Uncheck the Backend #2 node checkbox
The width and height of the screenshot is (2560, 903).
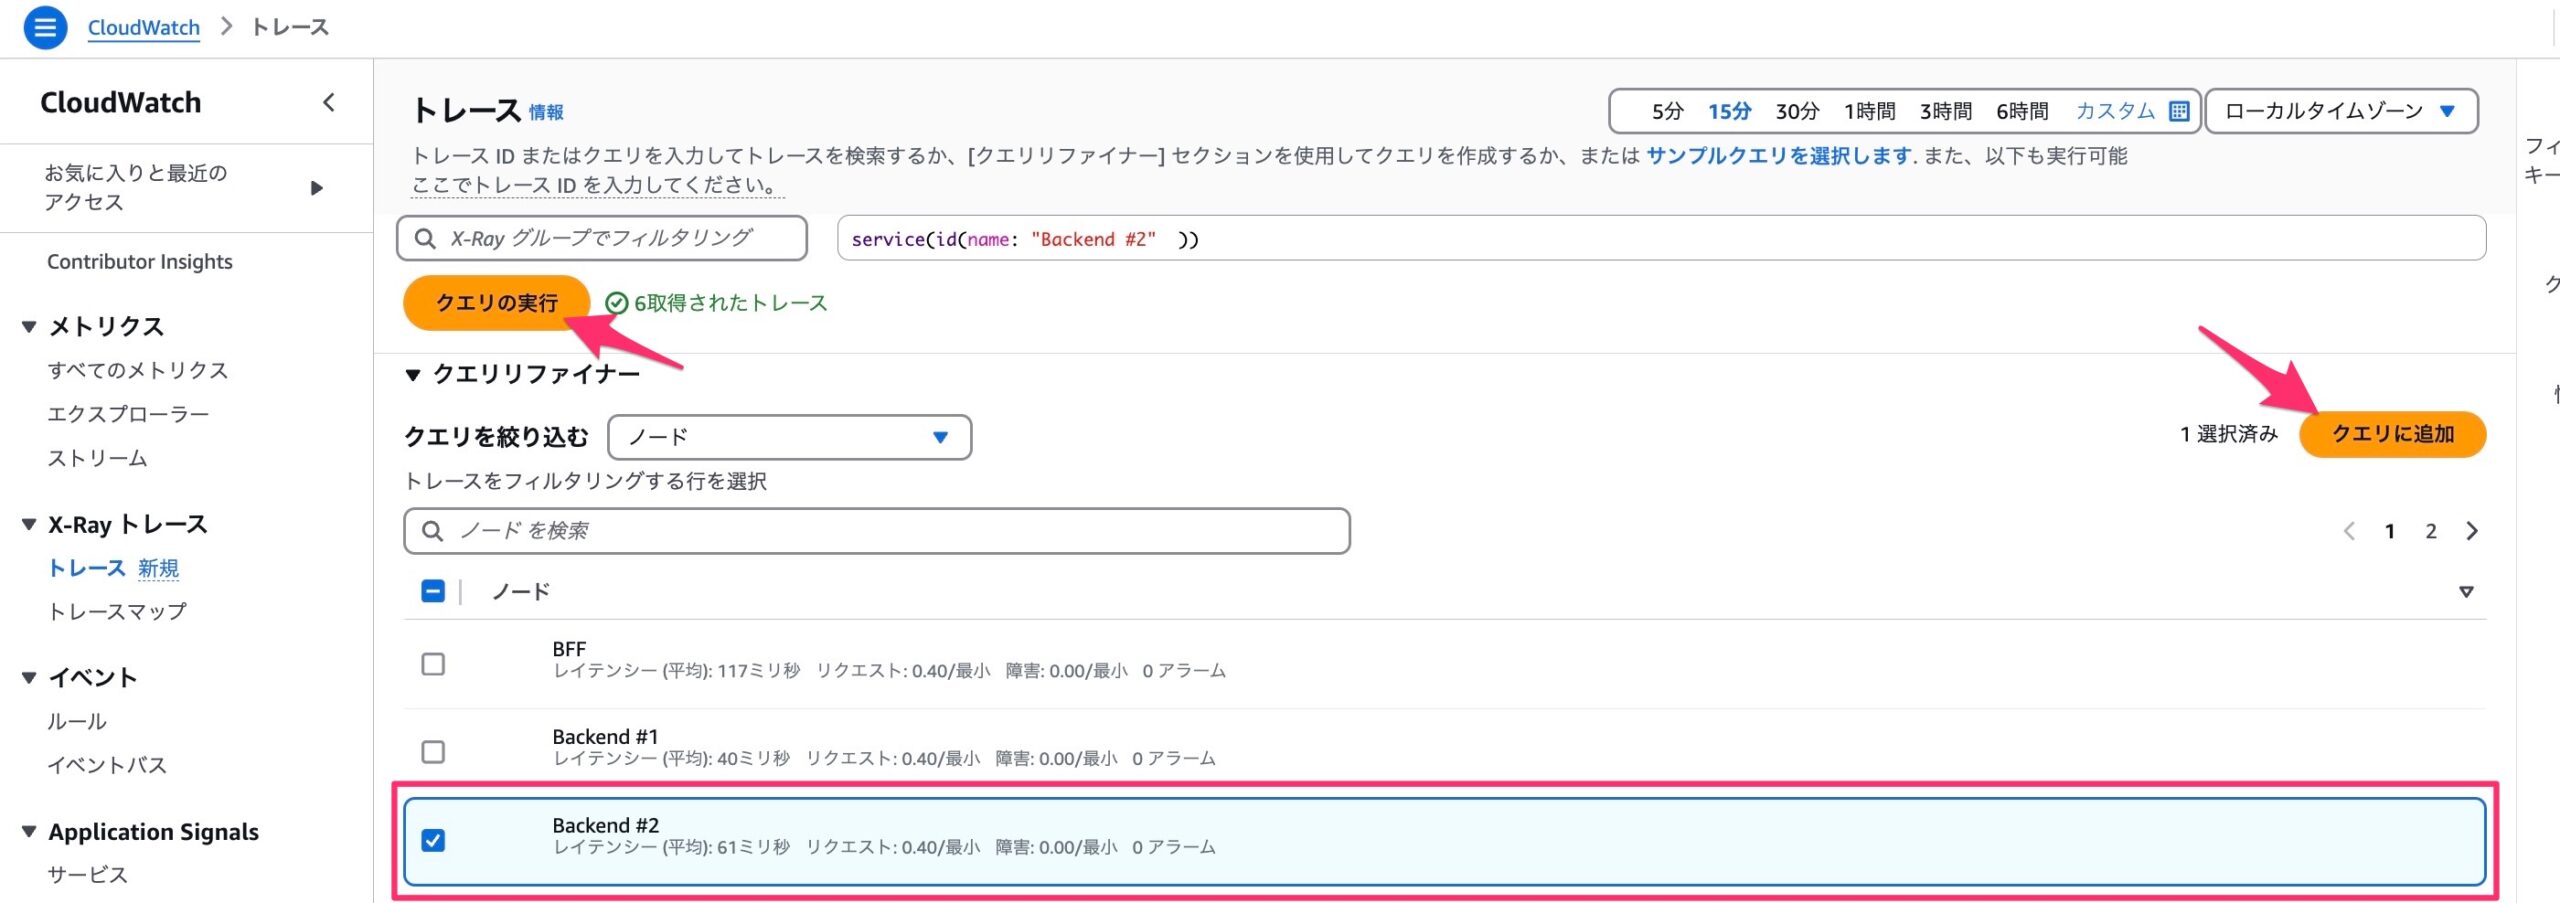tap(433, 840)
